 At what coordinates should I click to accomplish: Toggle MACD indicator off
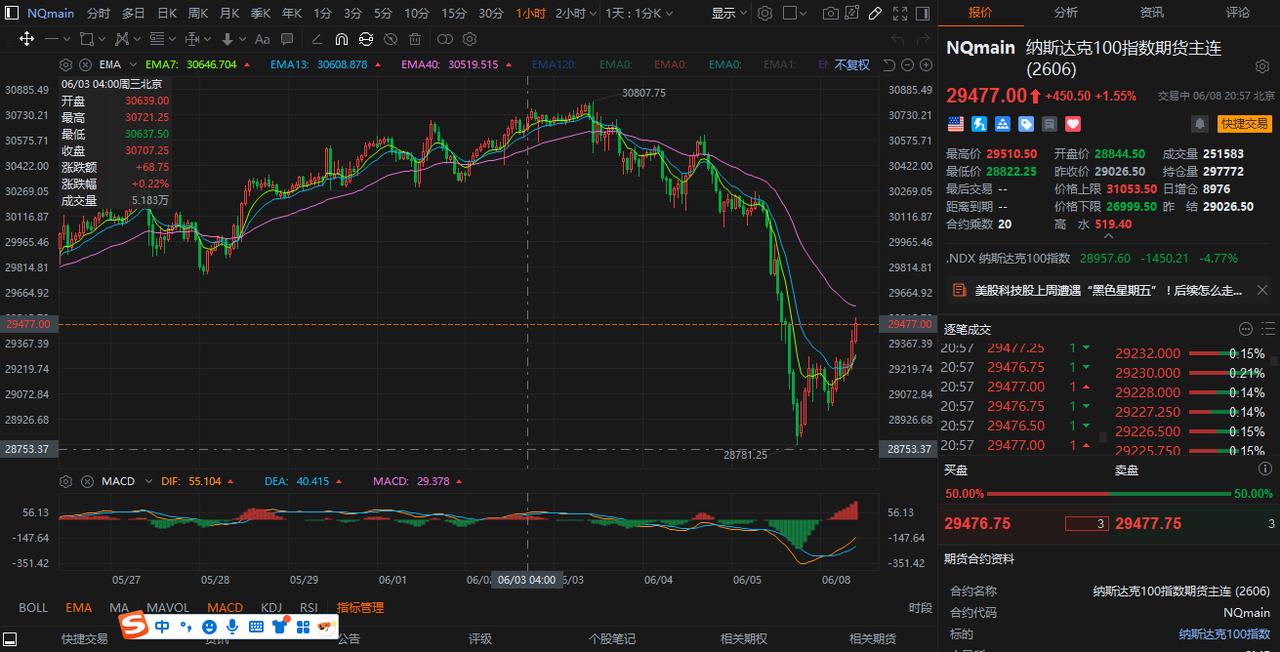[x=225, y=607]
